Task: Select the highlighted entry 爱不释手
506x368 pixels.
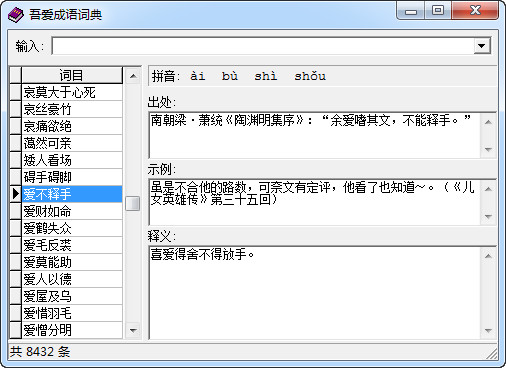Action: 72,194
